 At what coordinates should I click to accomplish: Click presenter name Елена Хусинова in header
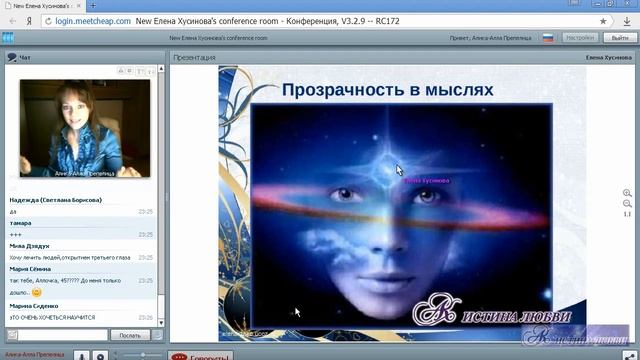(609, 58)
